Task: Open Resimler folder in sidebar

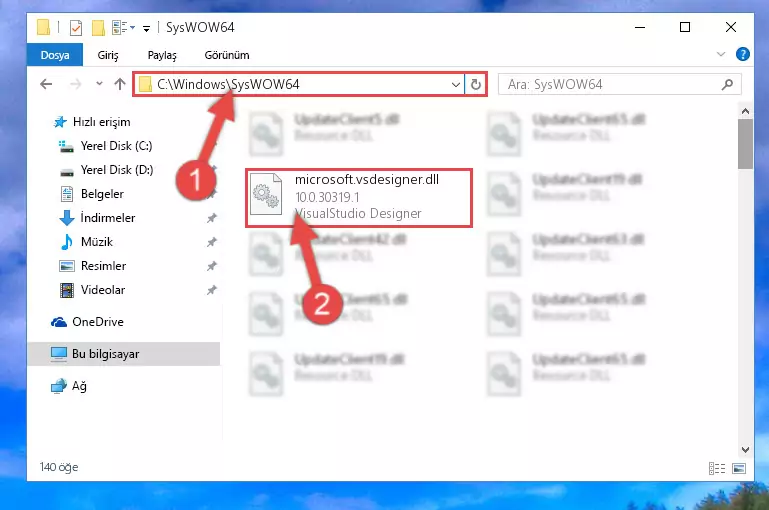Action: (103, 266)
